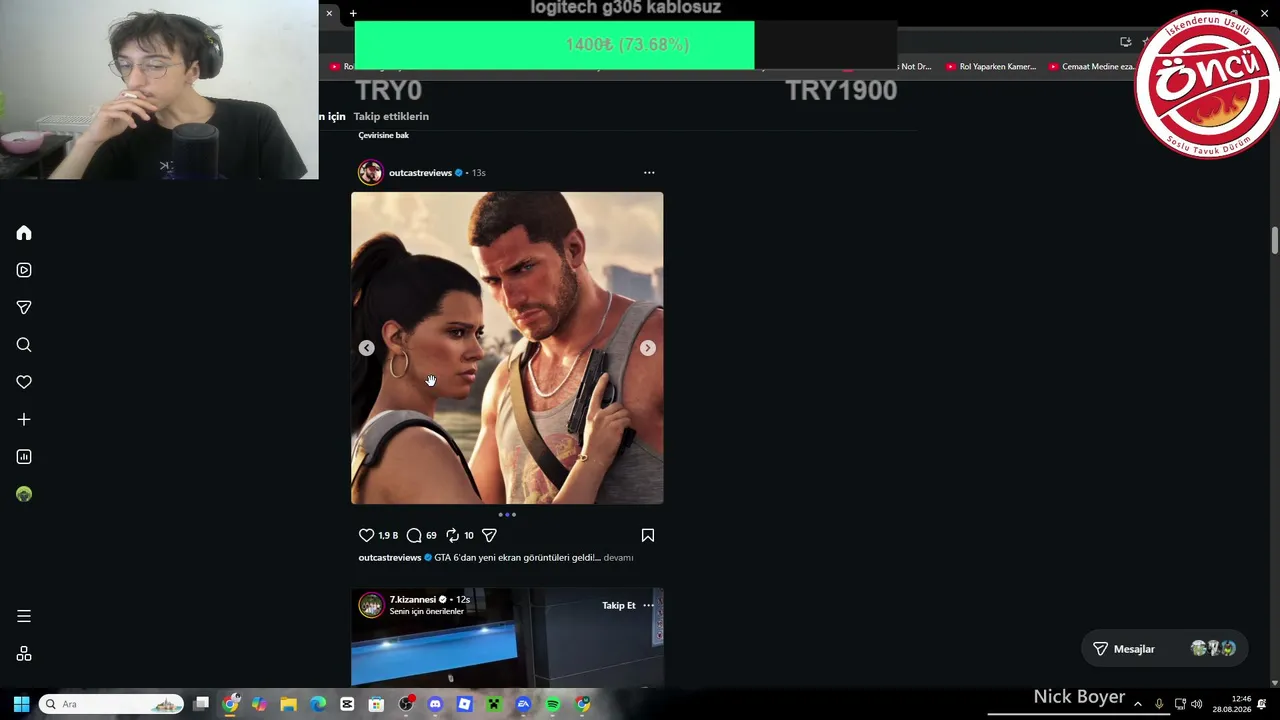Open outcastreviews profile picture

point(371,172)
